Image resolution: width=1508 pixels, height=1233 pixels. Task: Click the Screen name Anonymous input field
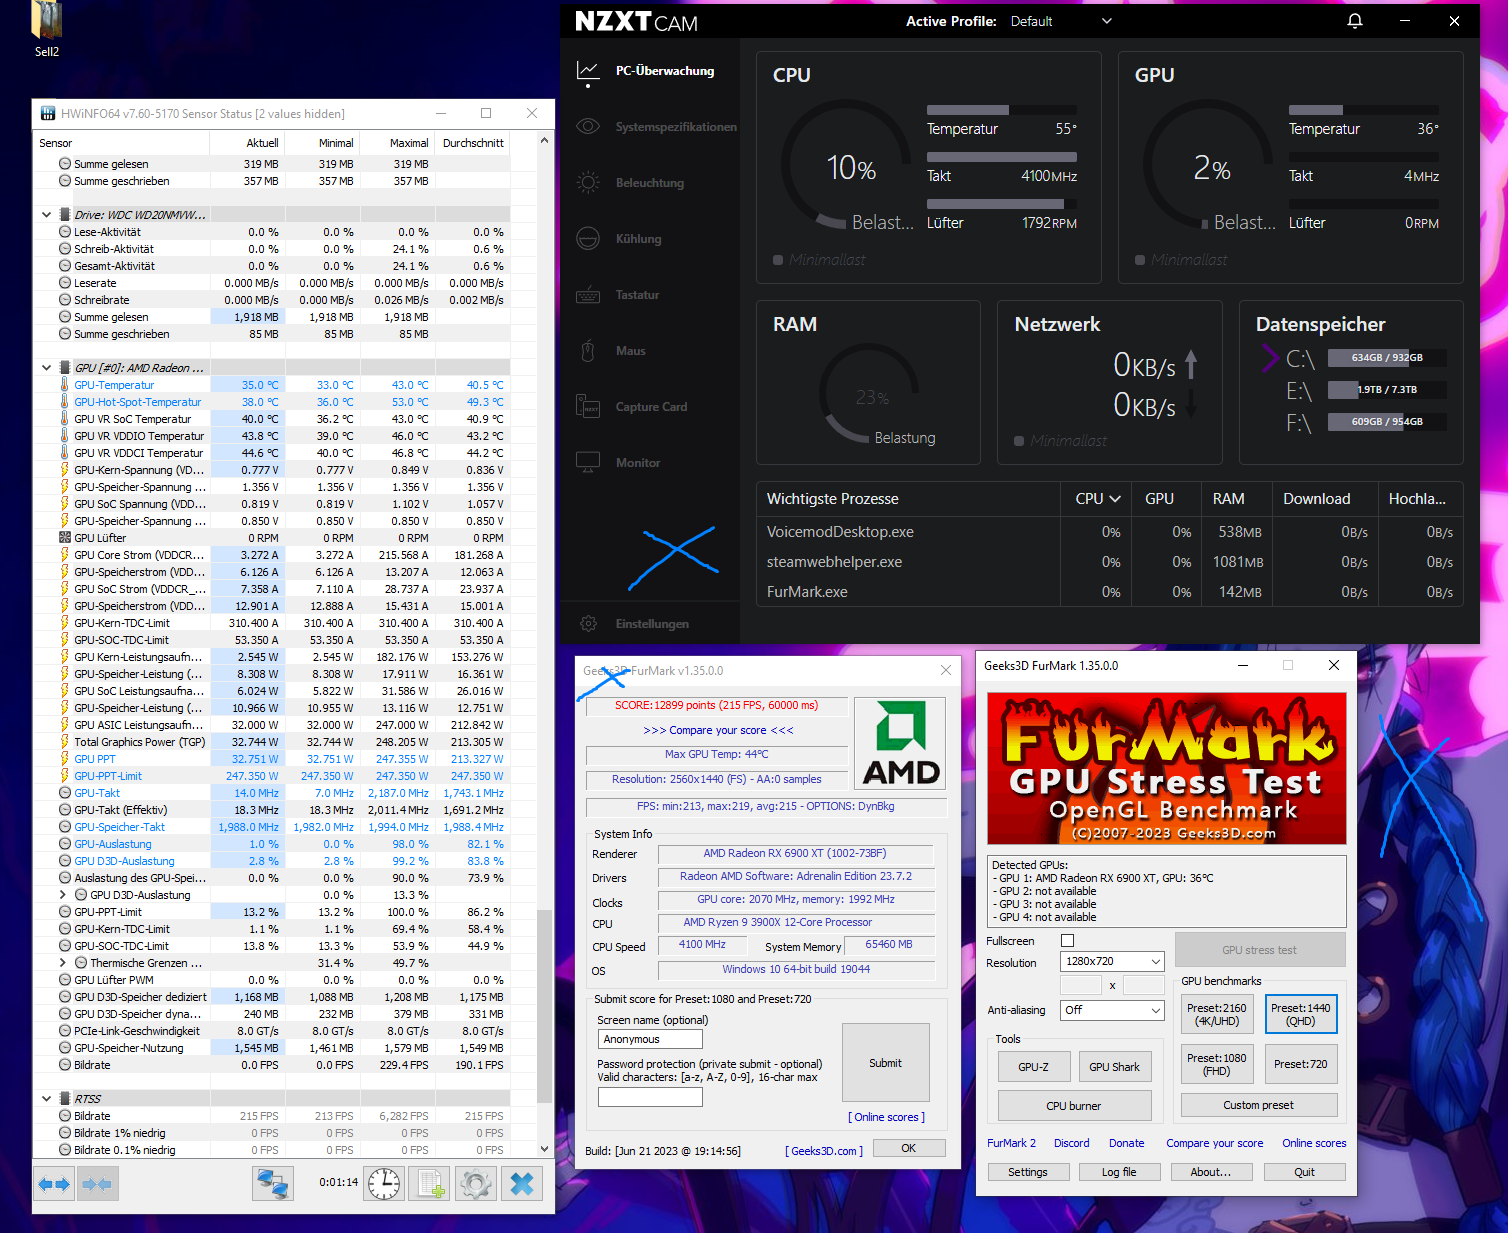tap(650, 1039)
